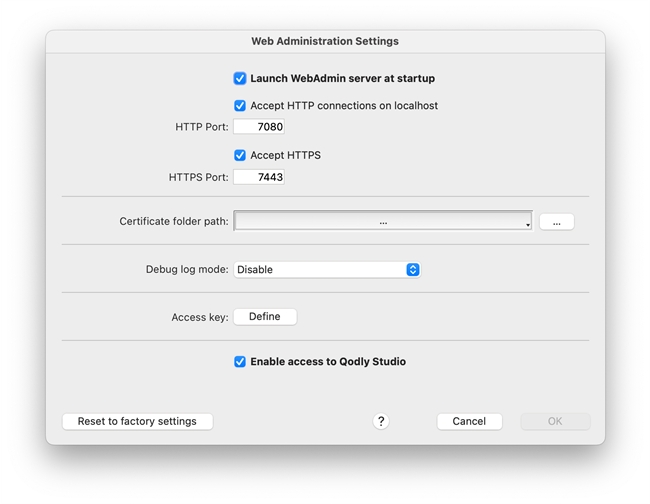Disable Accept HTTP connections on localhost
Viewport: 650px width, 504px height.
click(240, 105)
